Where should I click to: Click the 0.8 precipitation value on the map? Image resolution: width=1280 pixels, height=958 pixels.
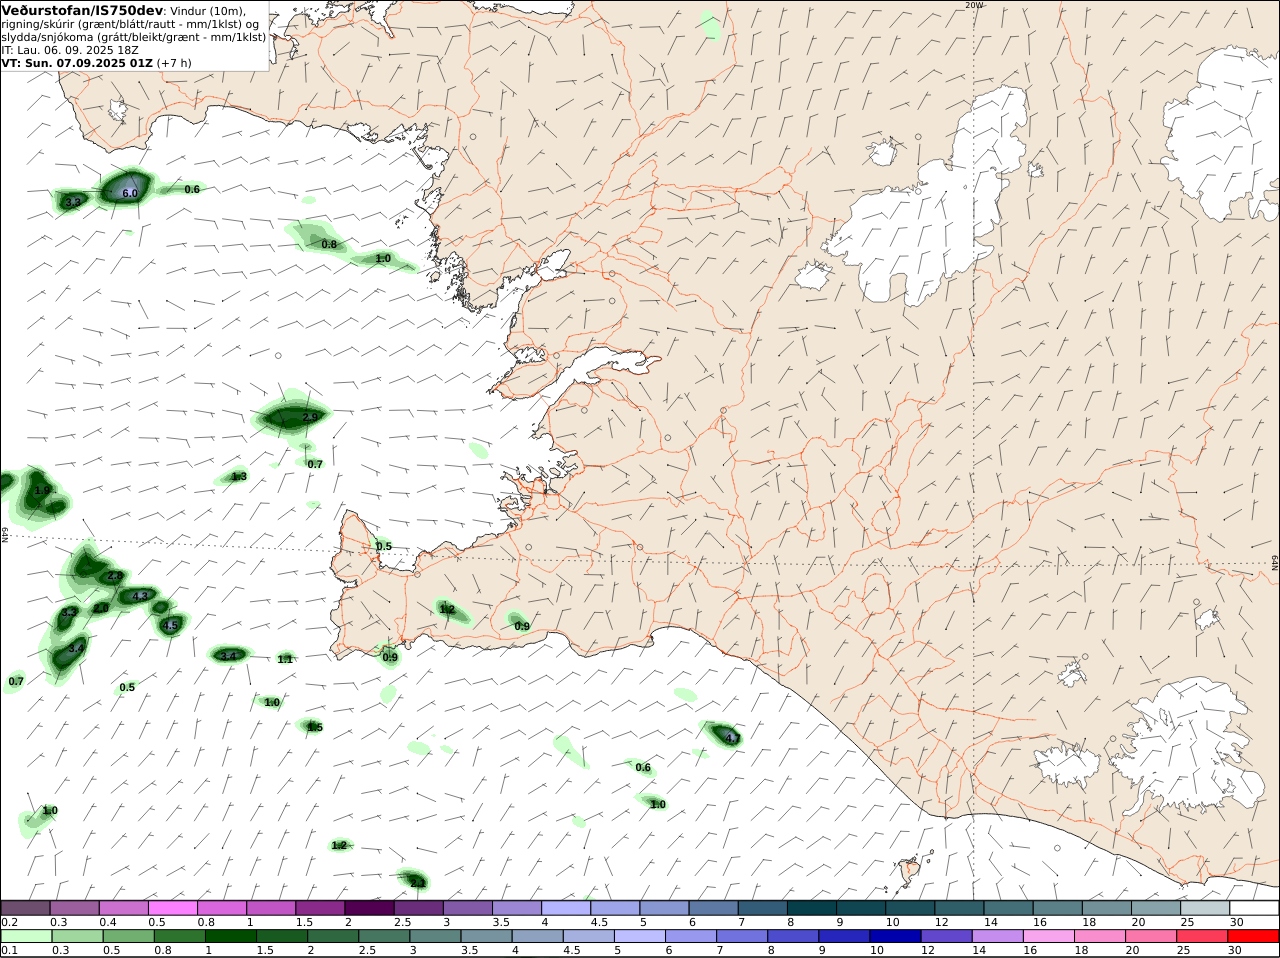pos(329,244)
